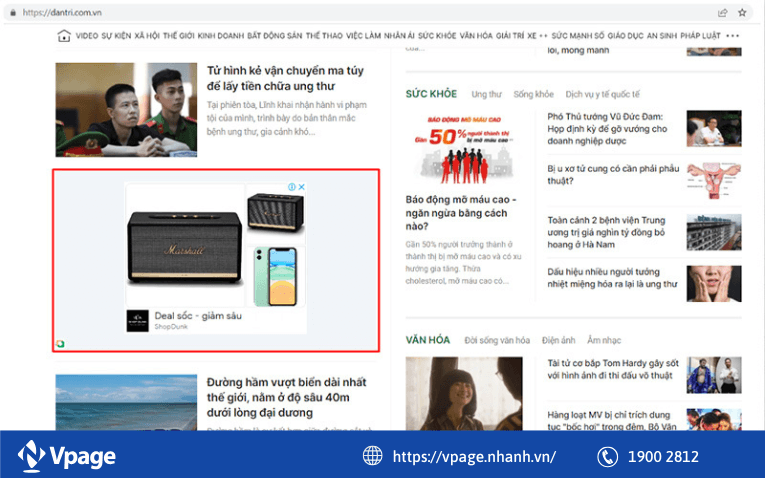765x478 pixels.
Task: Expand the more menu dots at nav end
Action: point(732,36)
